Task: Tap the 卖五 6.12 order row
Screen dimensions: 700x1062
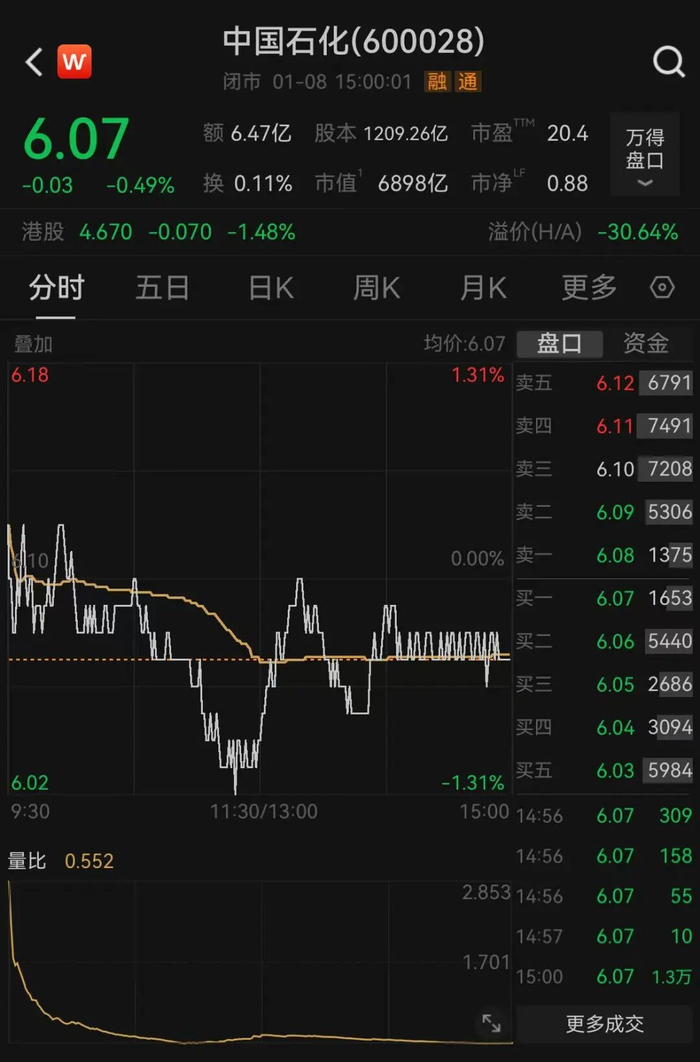Action: coord(604,383)
